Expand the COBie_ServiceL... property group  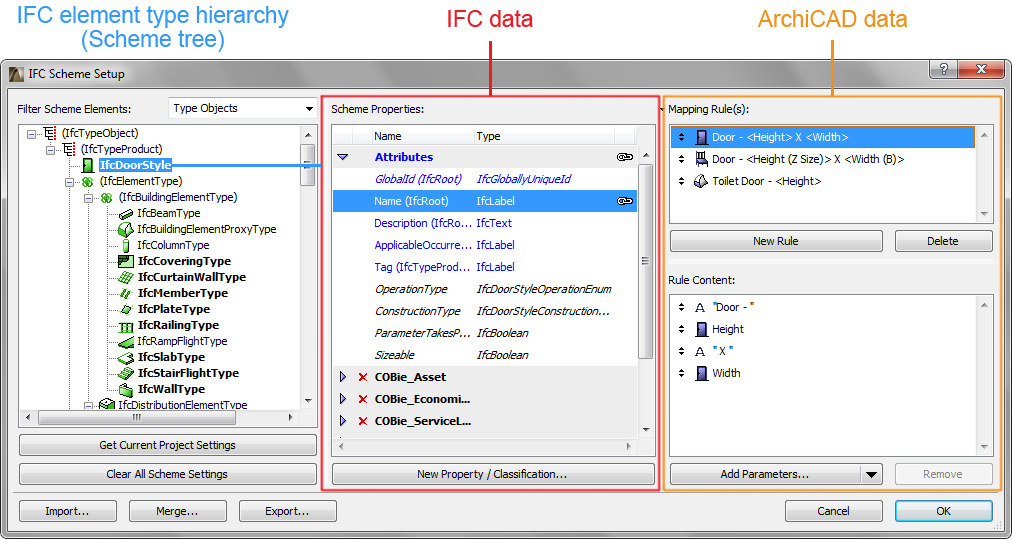pos(343,422)
